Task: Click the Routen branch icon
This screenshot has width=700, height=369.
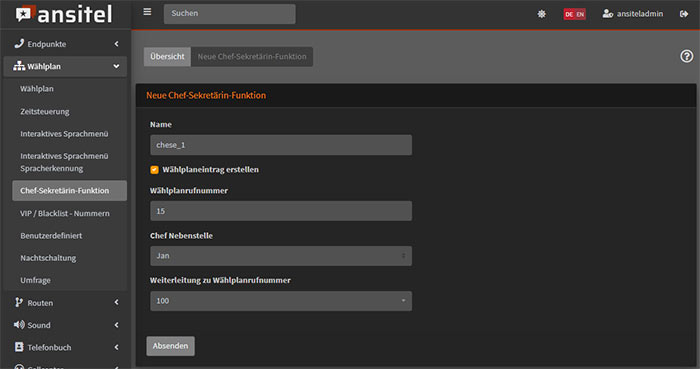Action: click(19, 303)
